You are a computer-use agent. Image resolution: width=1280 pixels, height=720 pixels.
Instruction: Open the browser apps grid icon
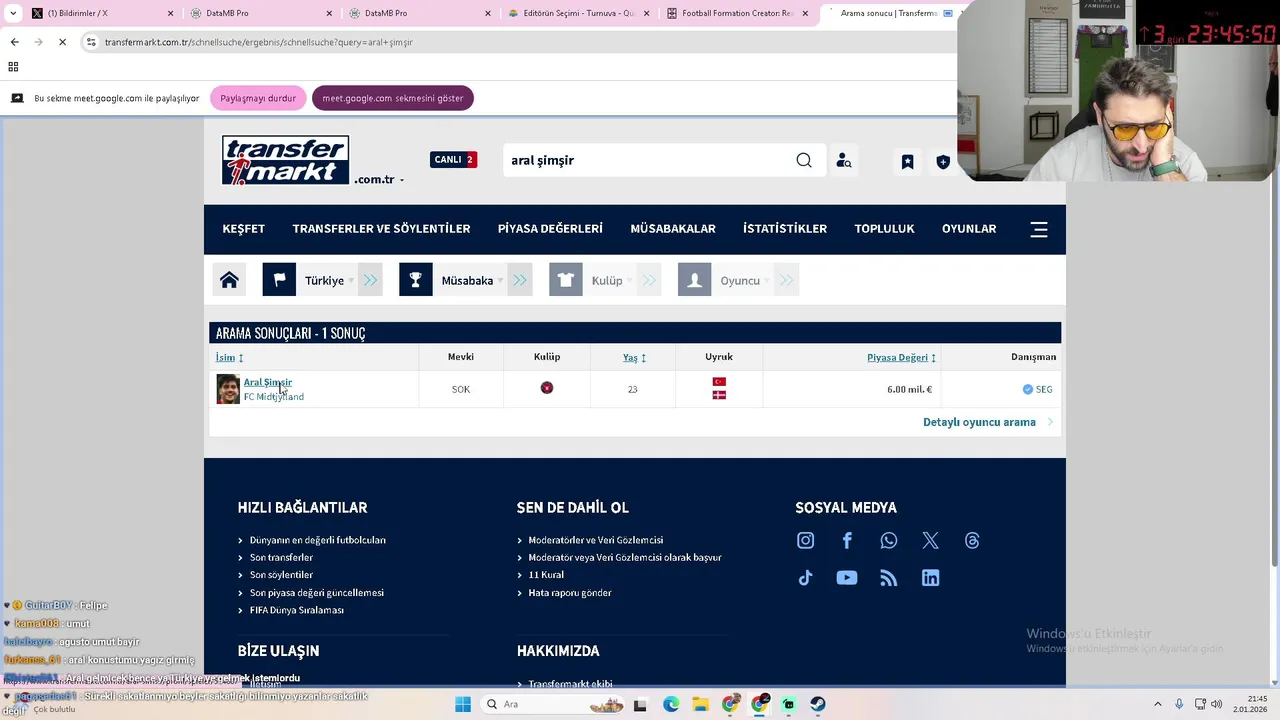tap(13, 67)
